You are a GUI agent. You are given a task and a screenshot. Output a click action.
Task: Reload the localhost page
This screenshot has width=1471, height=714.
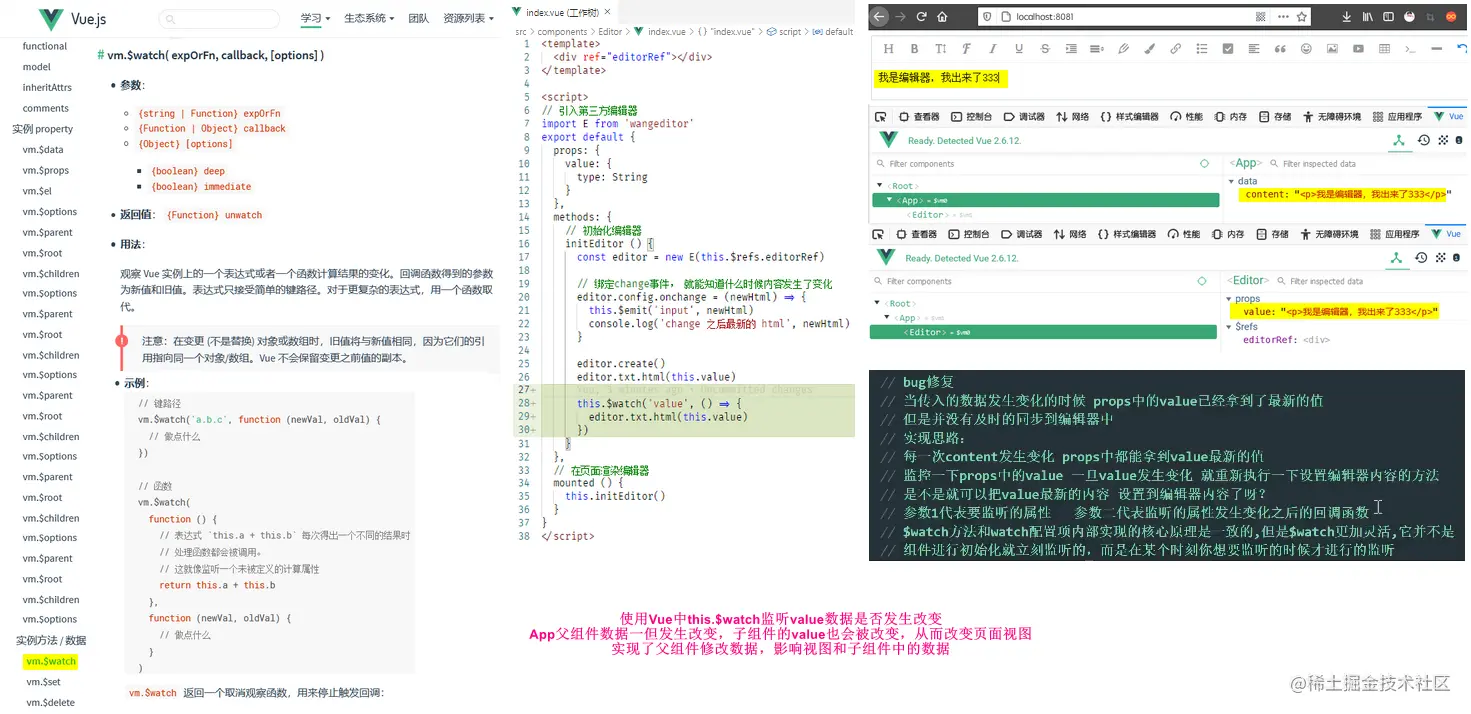point(921,17)
